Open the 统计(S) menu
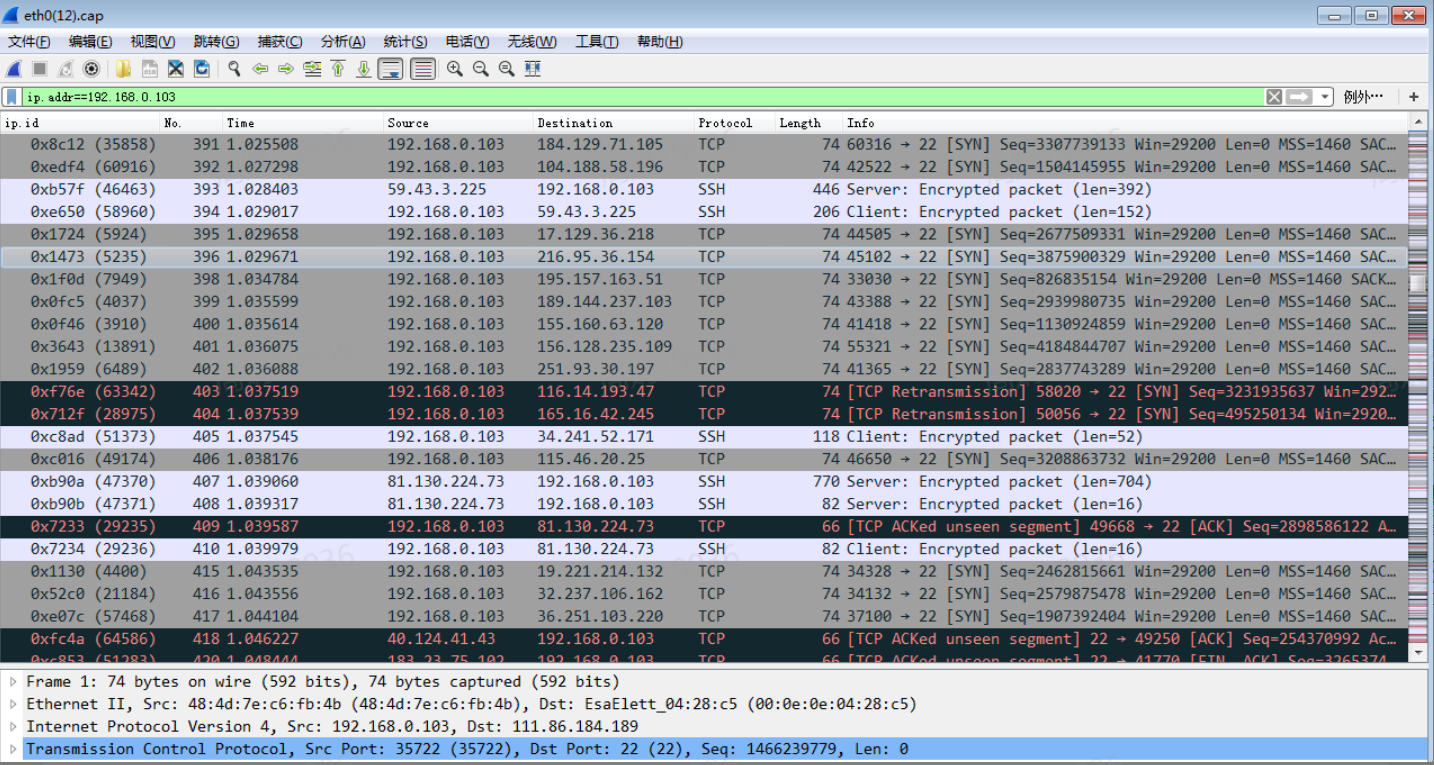This screenshot has width=1434, height=765. pos(405,41)
